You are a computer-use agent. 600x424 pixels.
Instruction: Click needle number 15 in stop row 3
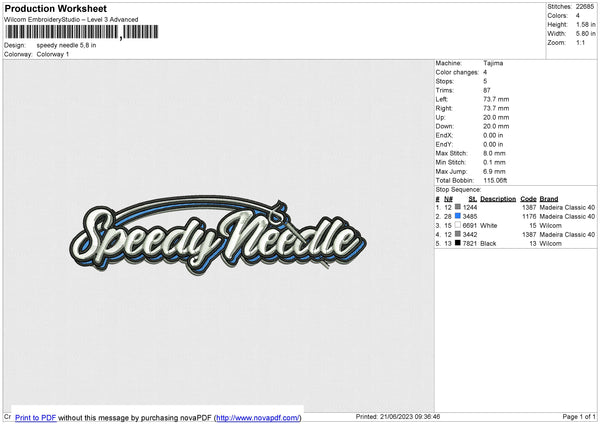click(448, 225)
